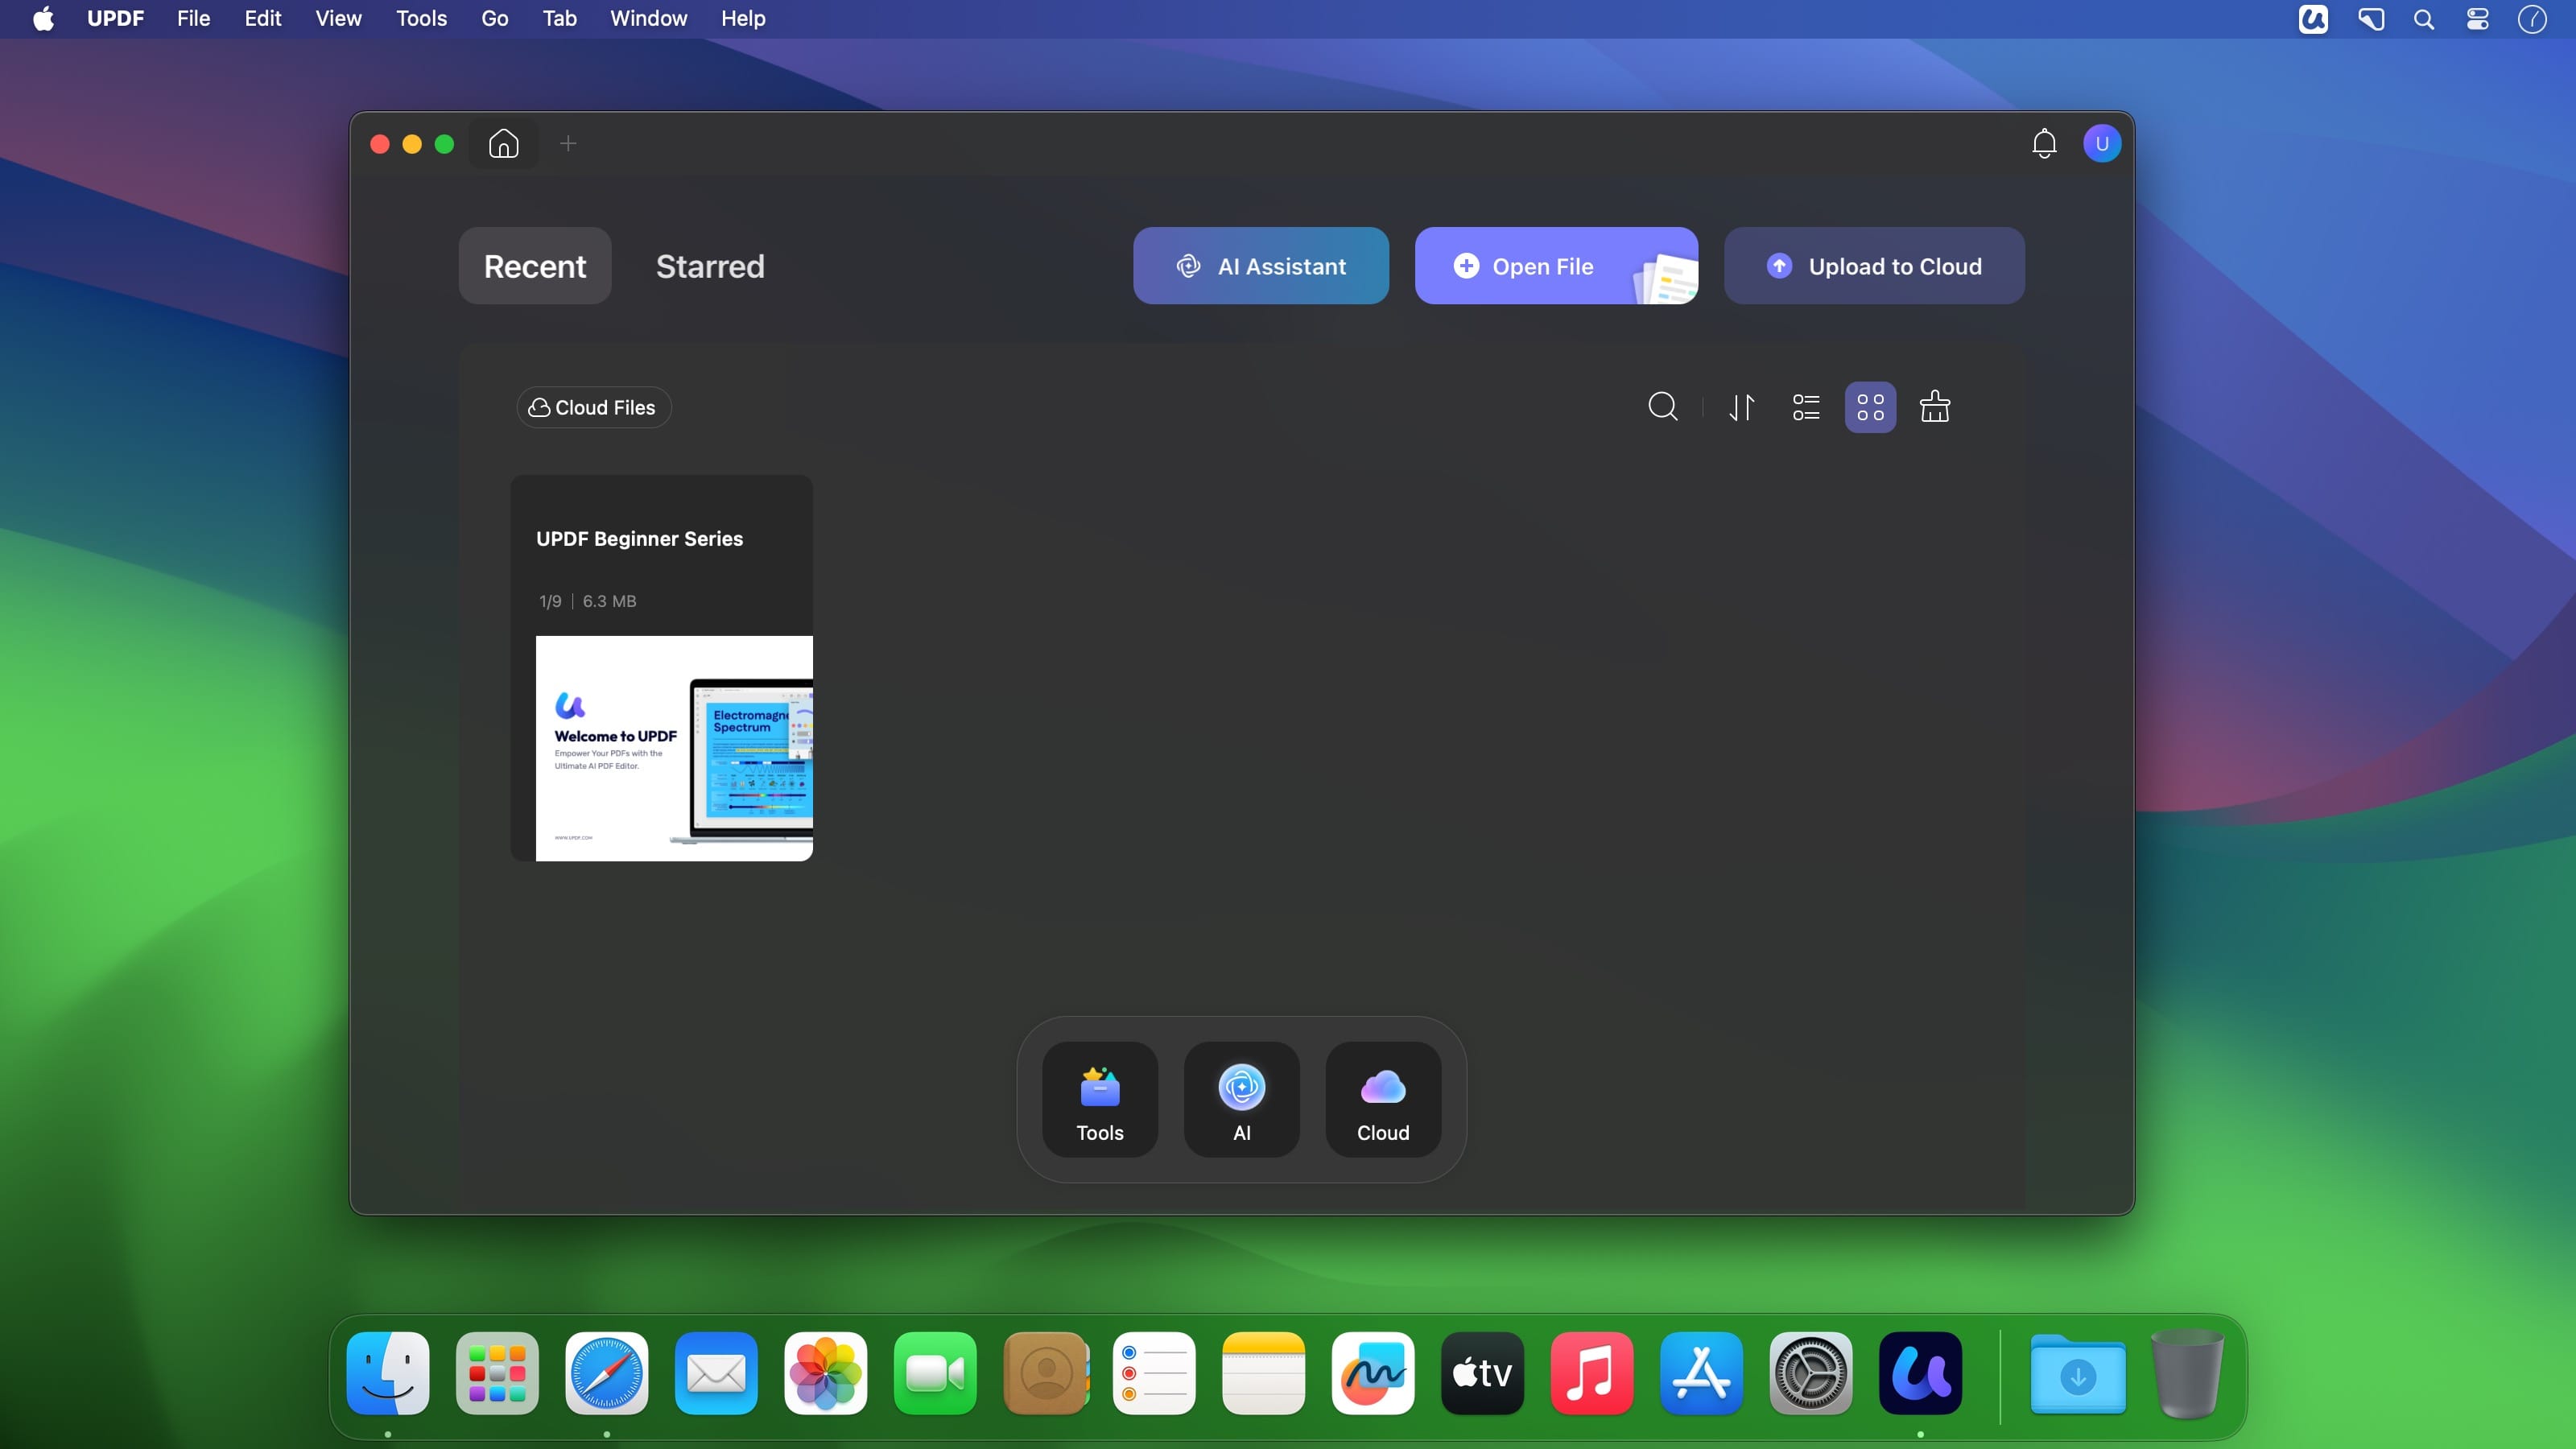Image resolution: width=2576 pixels, height=1449 pixels.
Task: Open the Tools panel tile
Action: 1100,1099
